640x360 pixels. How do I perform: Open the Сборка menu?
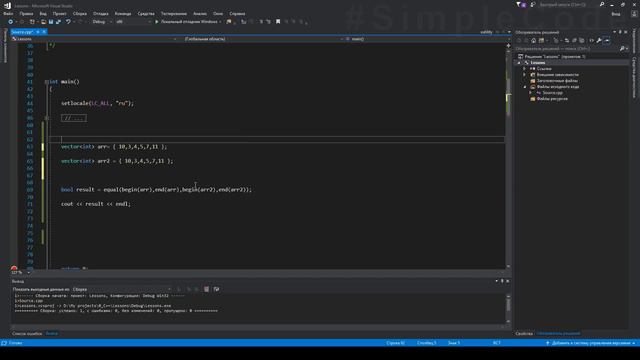(80, 13)
